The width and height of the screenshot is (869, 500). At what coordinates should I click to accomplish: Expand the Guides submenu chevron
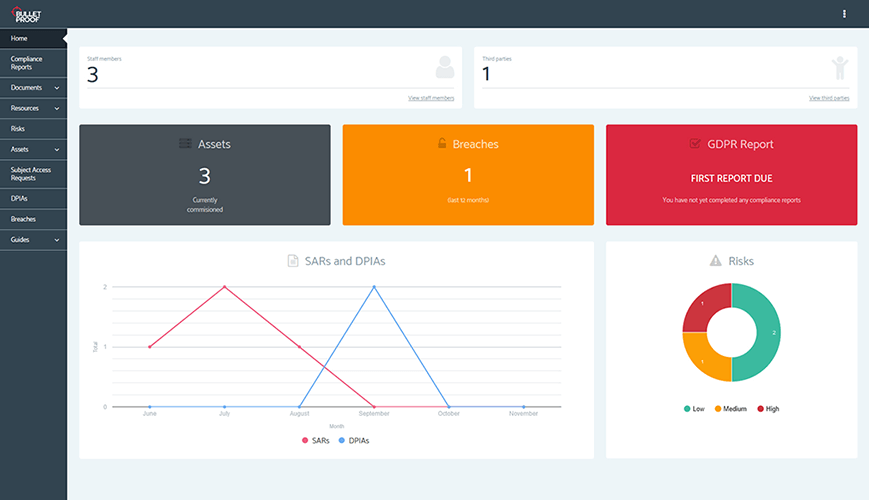(57, 240)
